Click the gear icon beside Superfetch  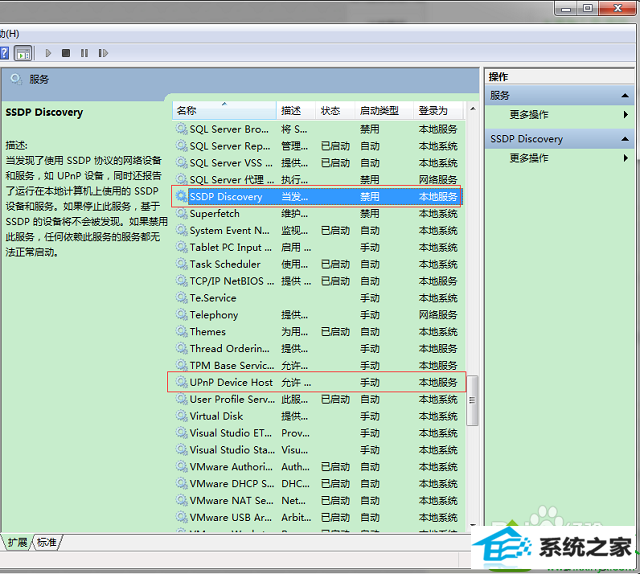(x=181, y=214)
